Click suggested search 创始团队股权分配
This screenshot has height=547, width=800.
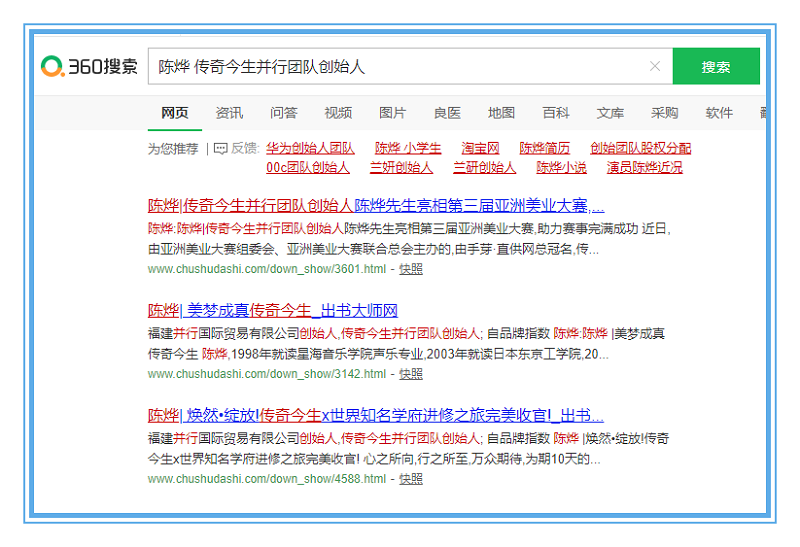(640, 148)
